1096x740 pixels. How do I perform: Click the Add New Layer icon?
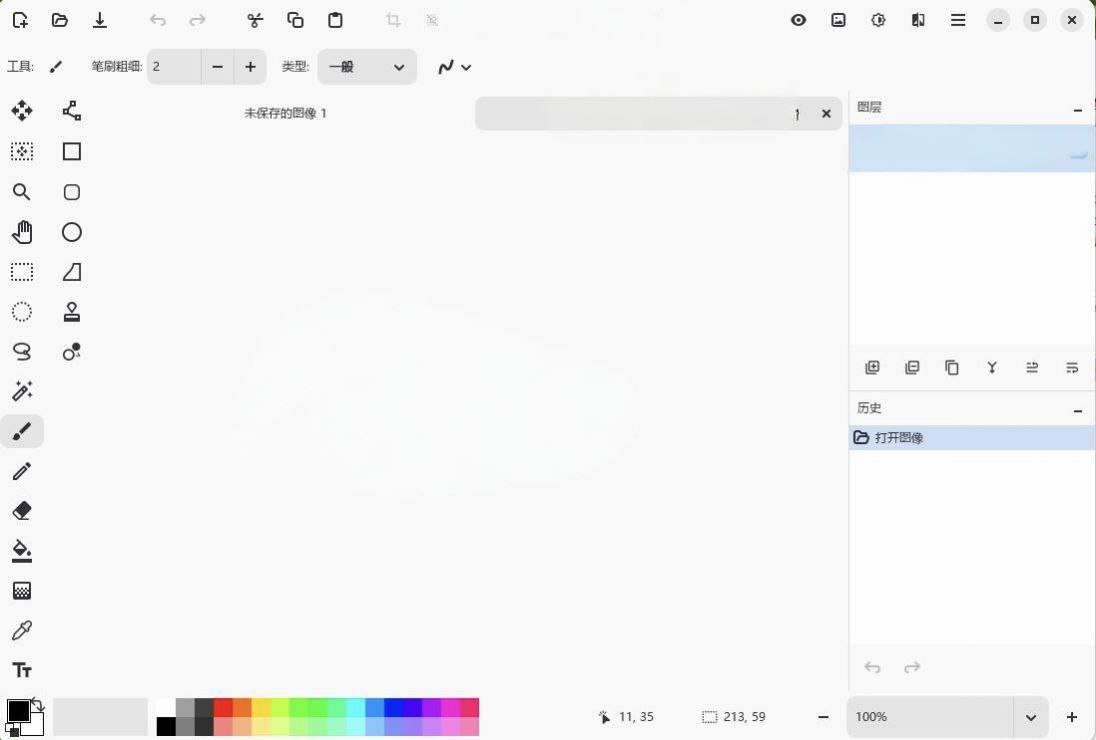[872, 368]
